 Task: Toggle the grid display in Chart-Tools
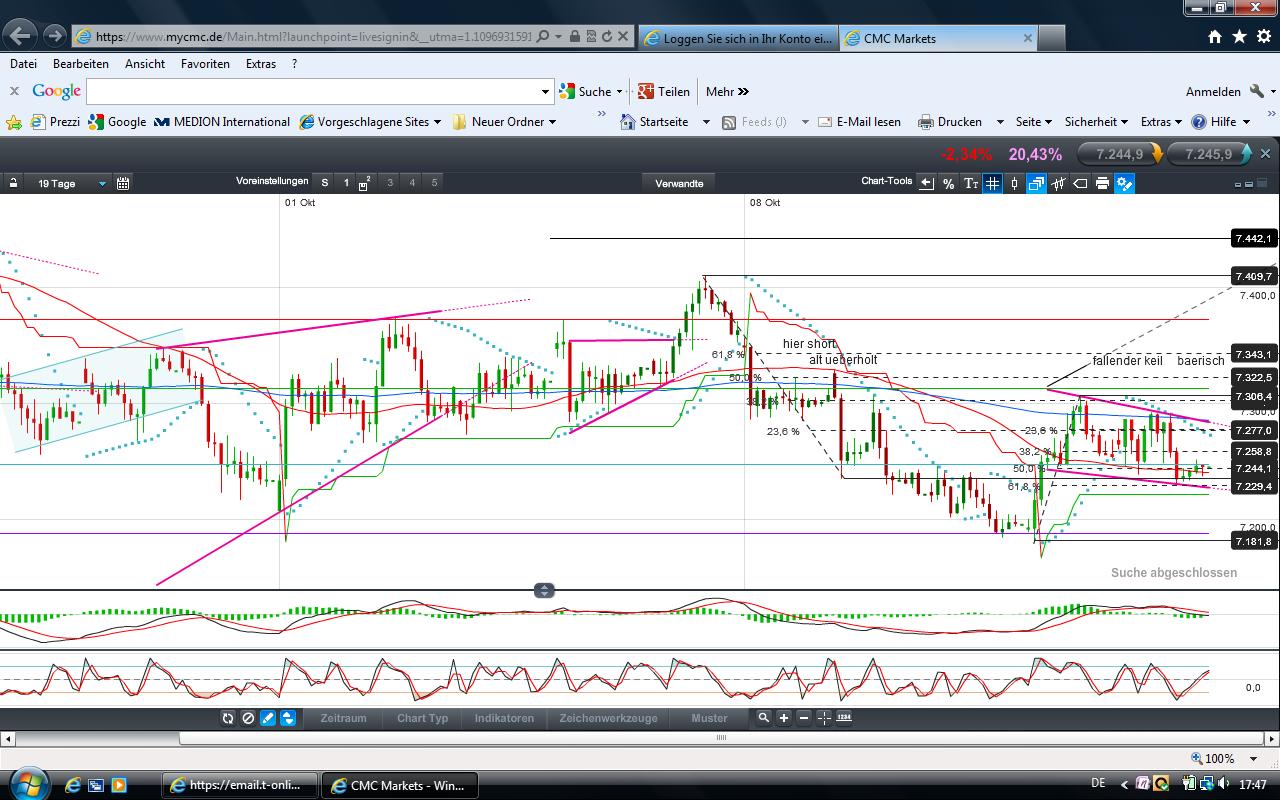[992, 183]
